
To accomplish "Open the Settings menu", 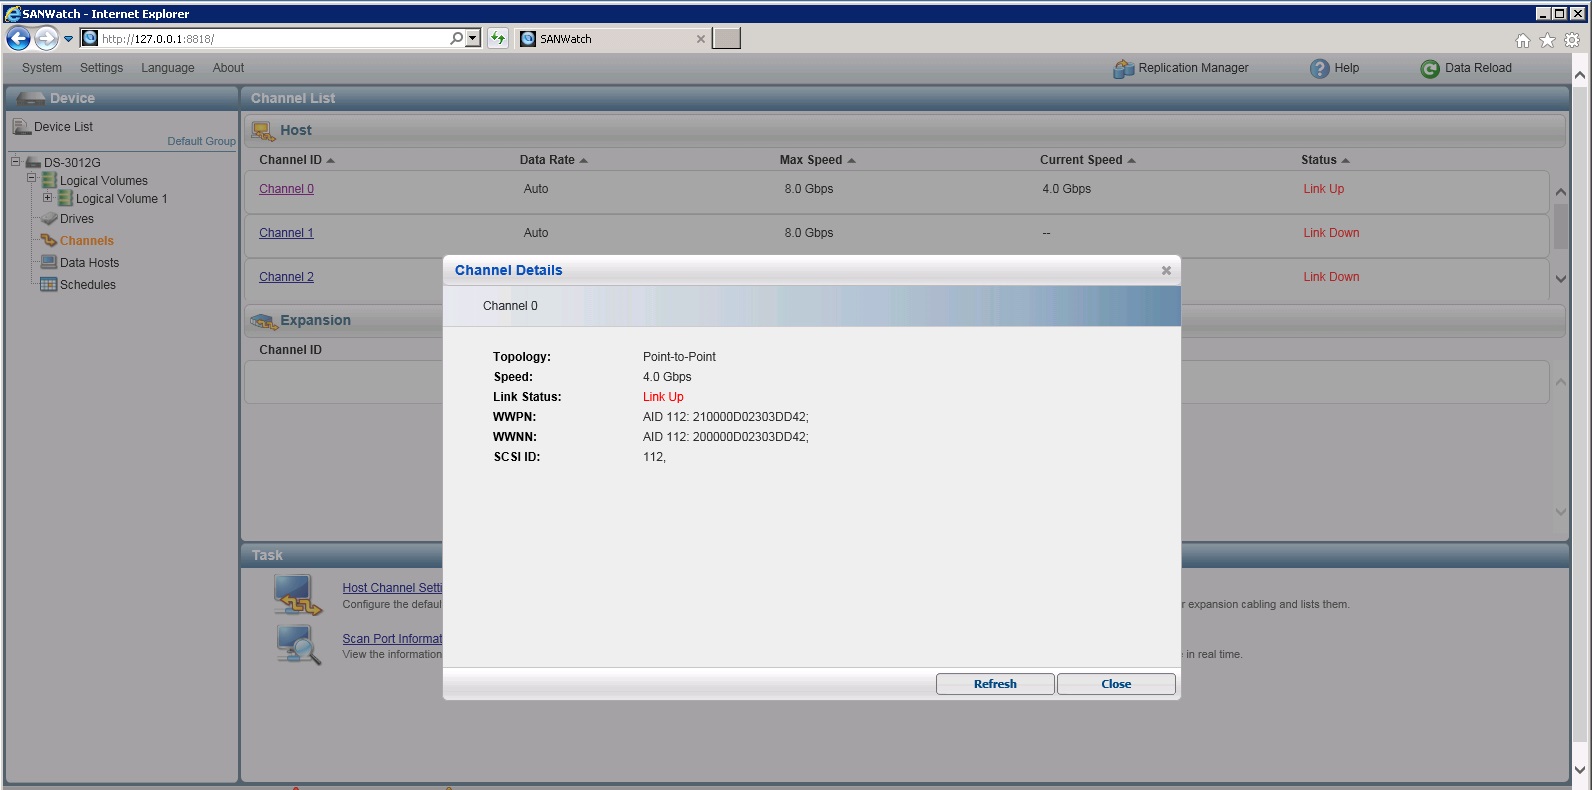I will pyautogui.click(x=101, y=68).
